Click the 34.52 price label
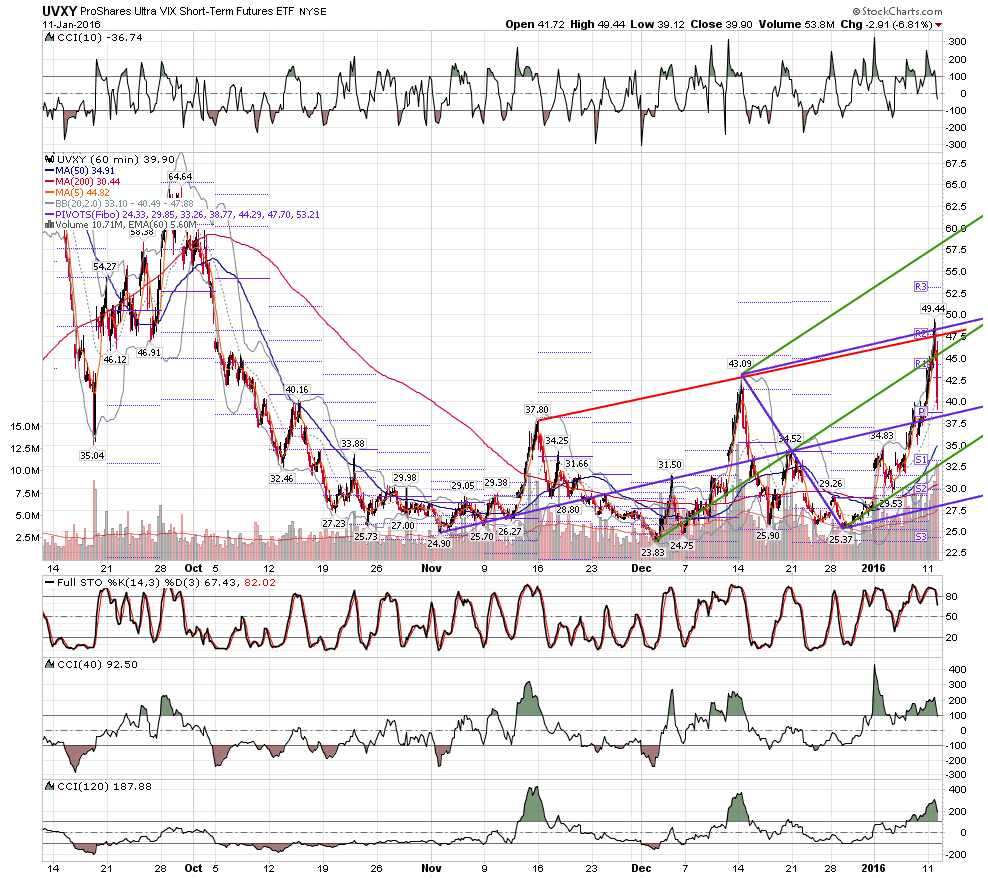 pyautogui.click(x=790, y=438)
